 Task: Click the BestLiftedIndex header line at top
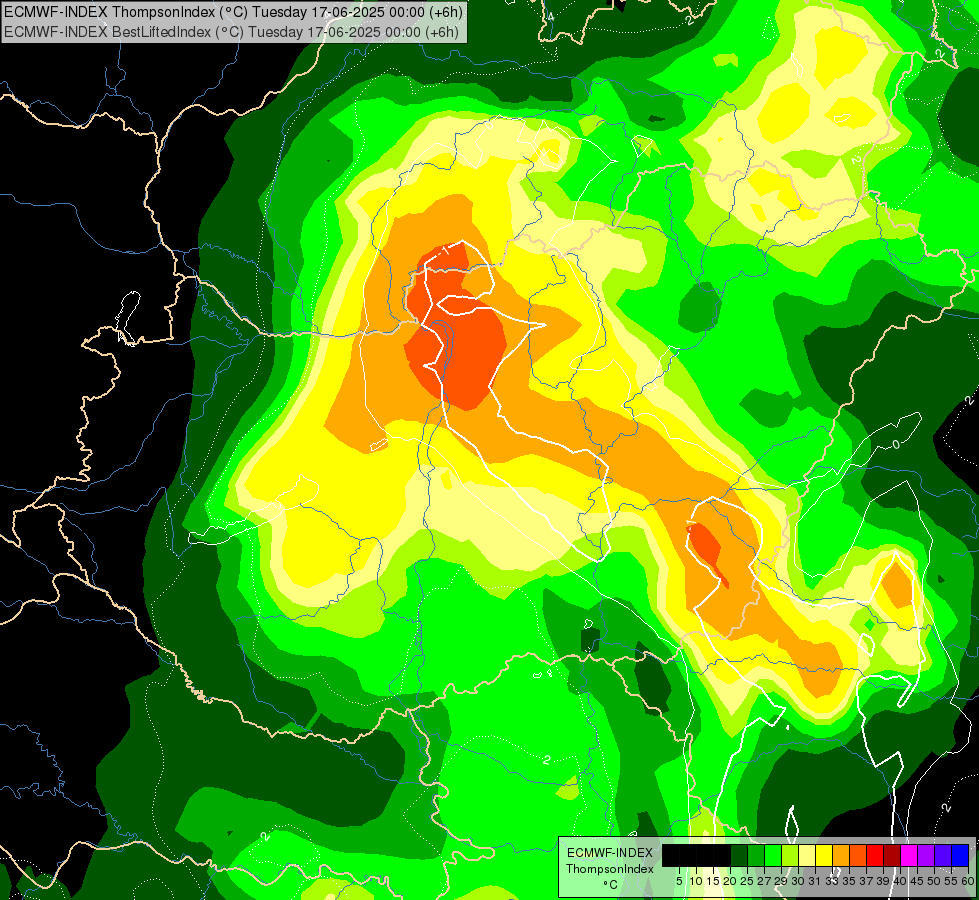click(x=232, y=32)
